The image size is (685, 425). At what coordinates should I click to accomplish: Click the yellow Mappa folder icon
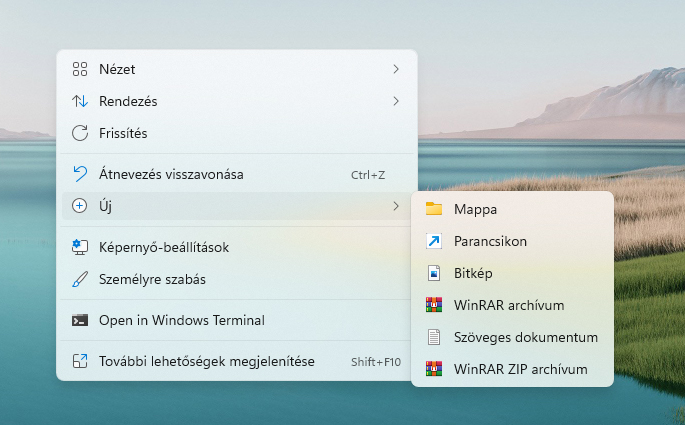[x=433, y=209]
